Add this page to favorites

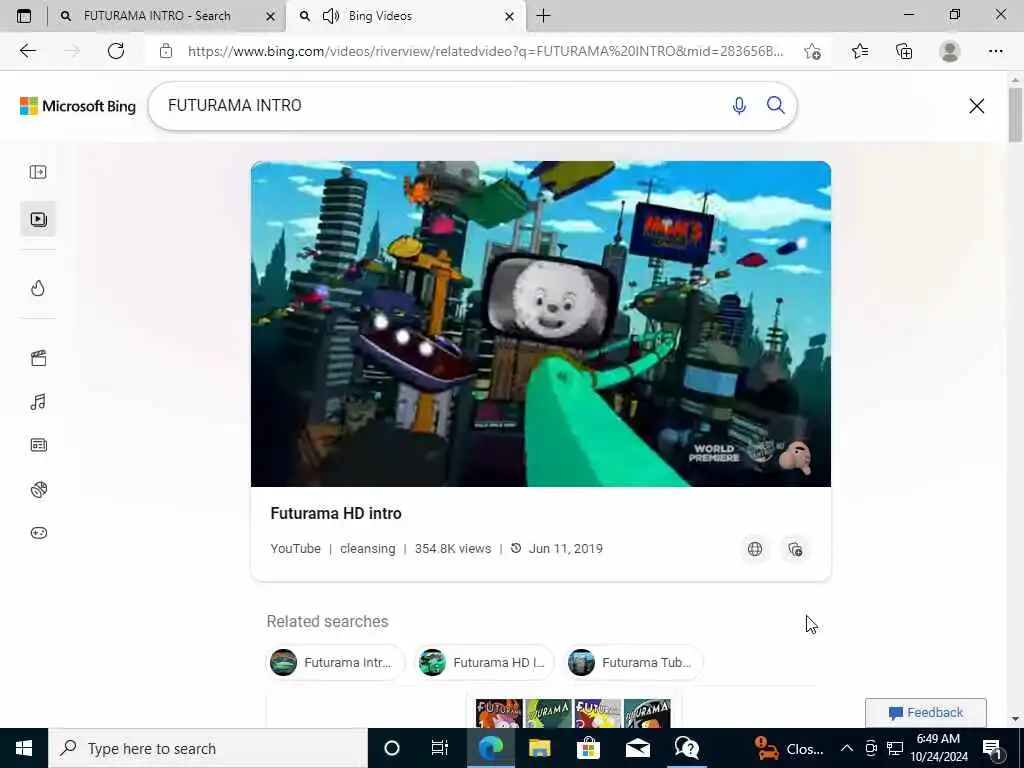812,51
